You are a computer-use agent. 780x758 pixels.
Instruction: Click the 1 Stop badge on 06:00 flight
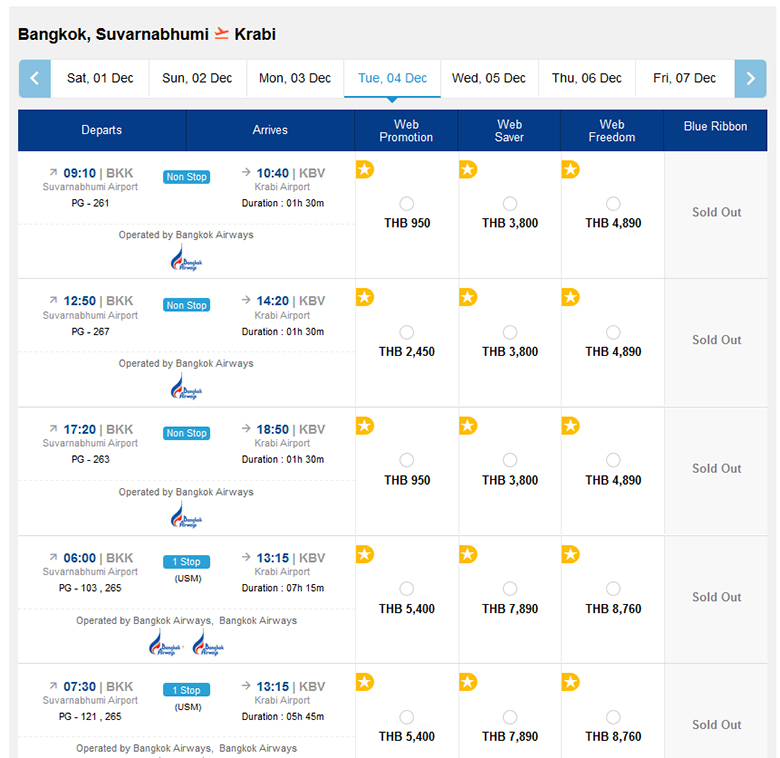[x=187, y=562]
